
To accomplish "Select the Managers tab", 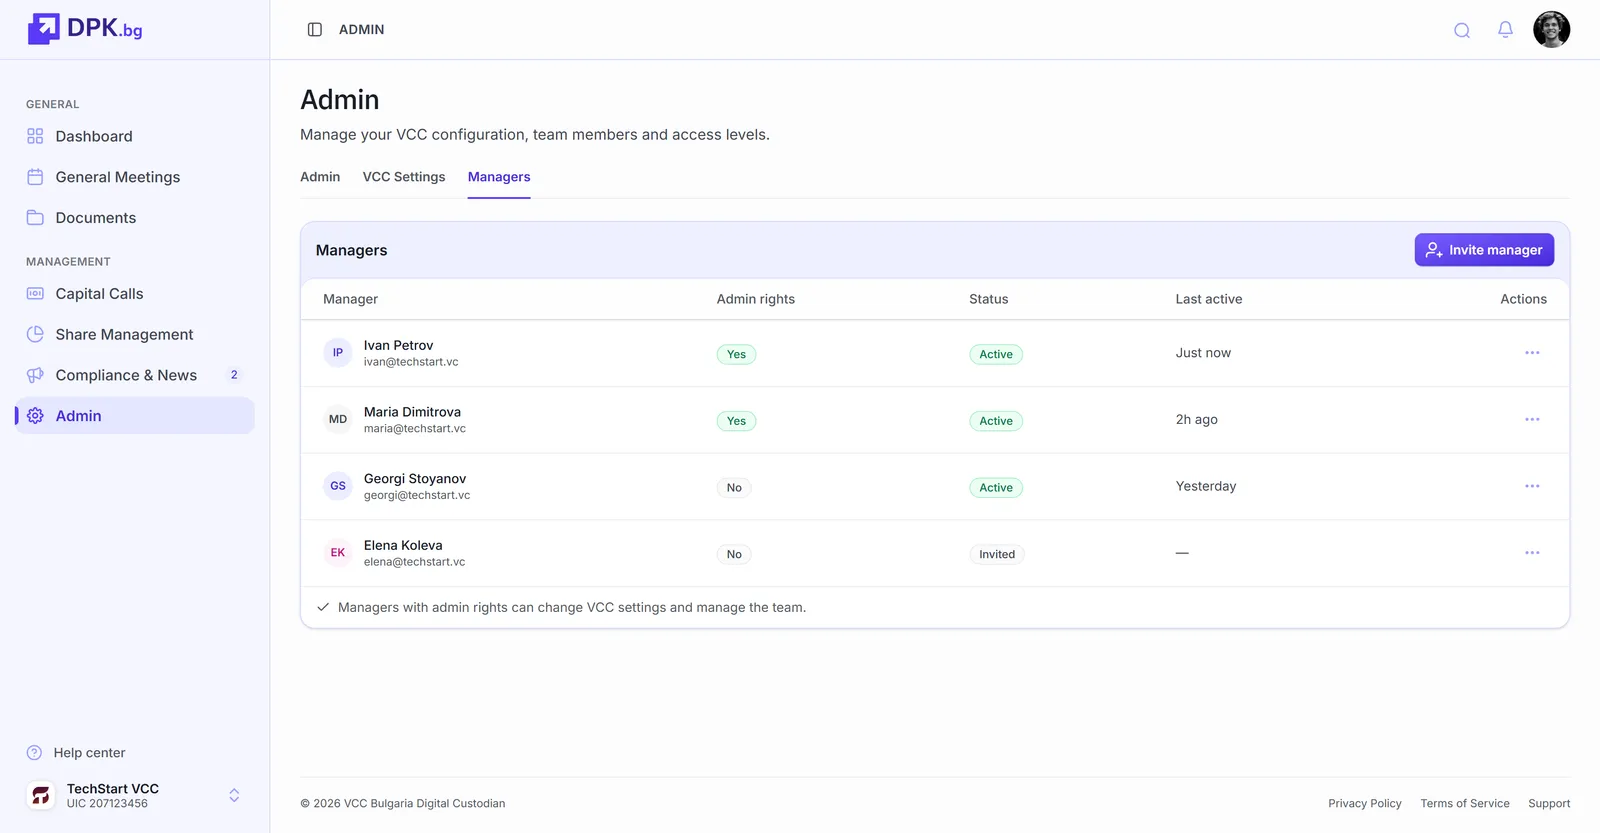I will tap(499, 177).
